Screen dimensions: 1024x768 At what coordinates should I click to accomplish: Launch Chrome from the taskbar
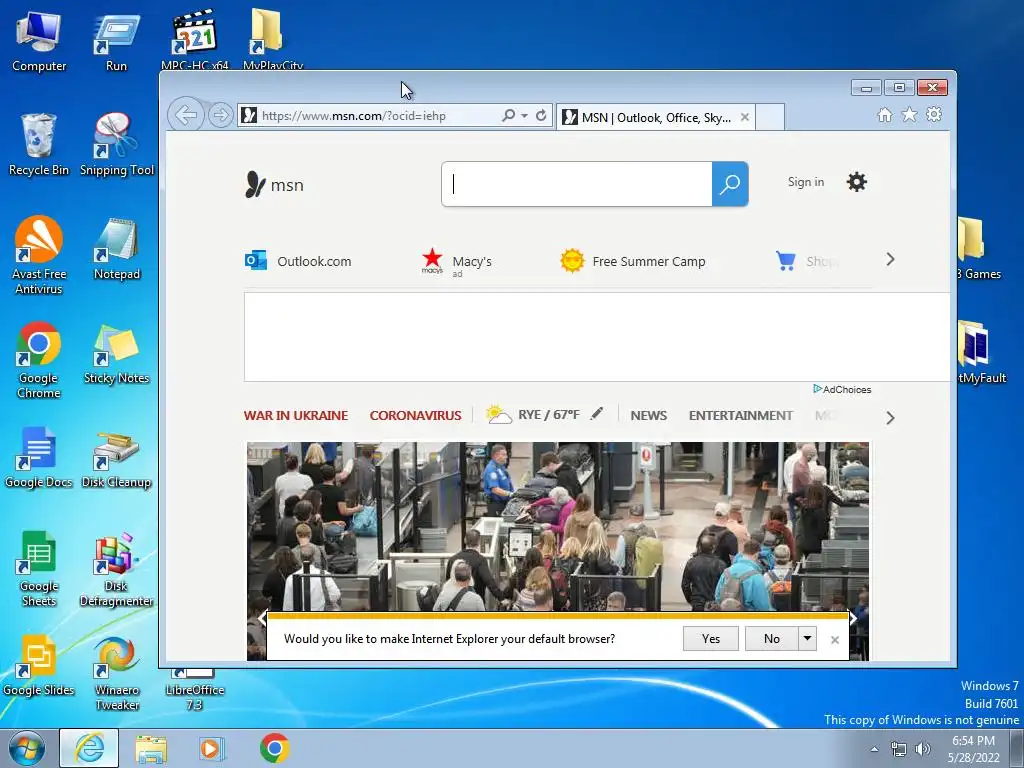click(x=274, y=748)
